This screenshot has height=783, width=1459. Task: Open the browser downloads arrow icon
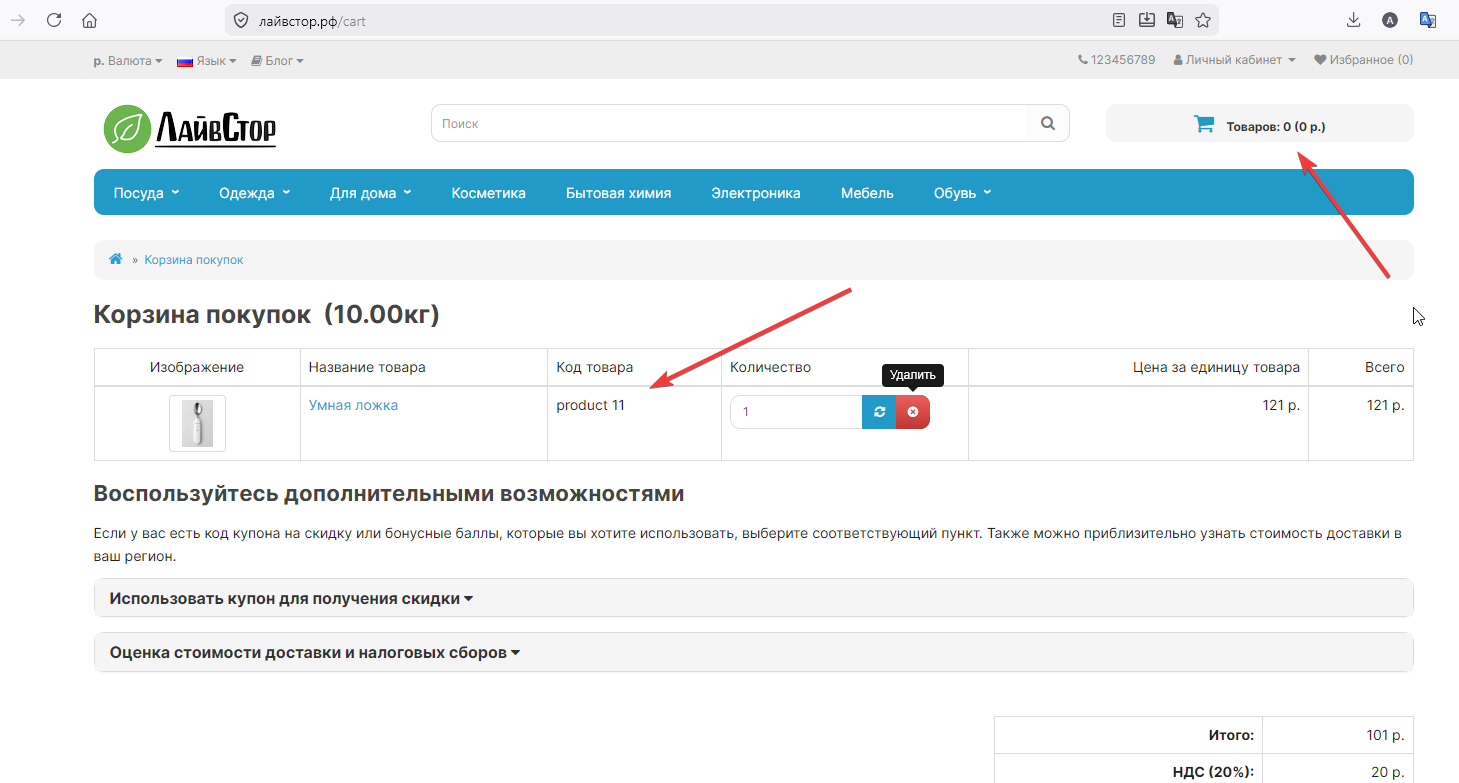pyautogui.click(x=1353, y=20)
